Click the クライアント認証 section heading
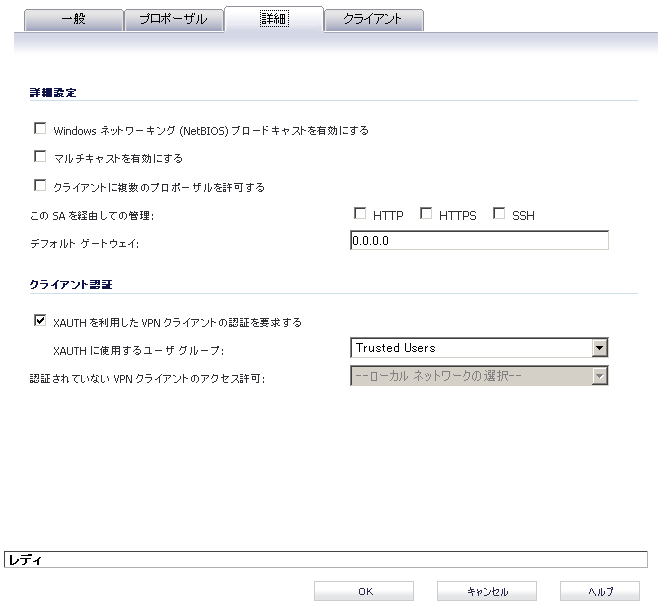Image resolution: width=661 pixels, height=609 pixels. click(71, 284)
